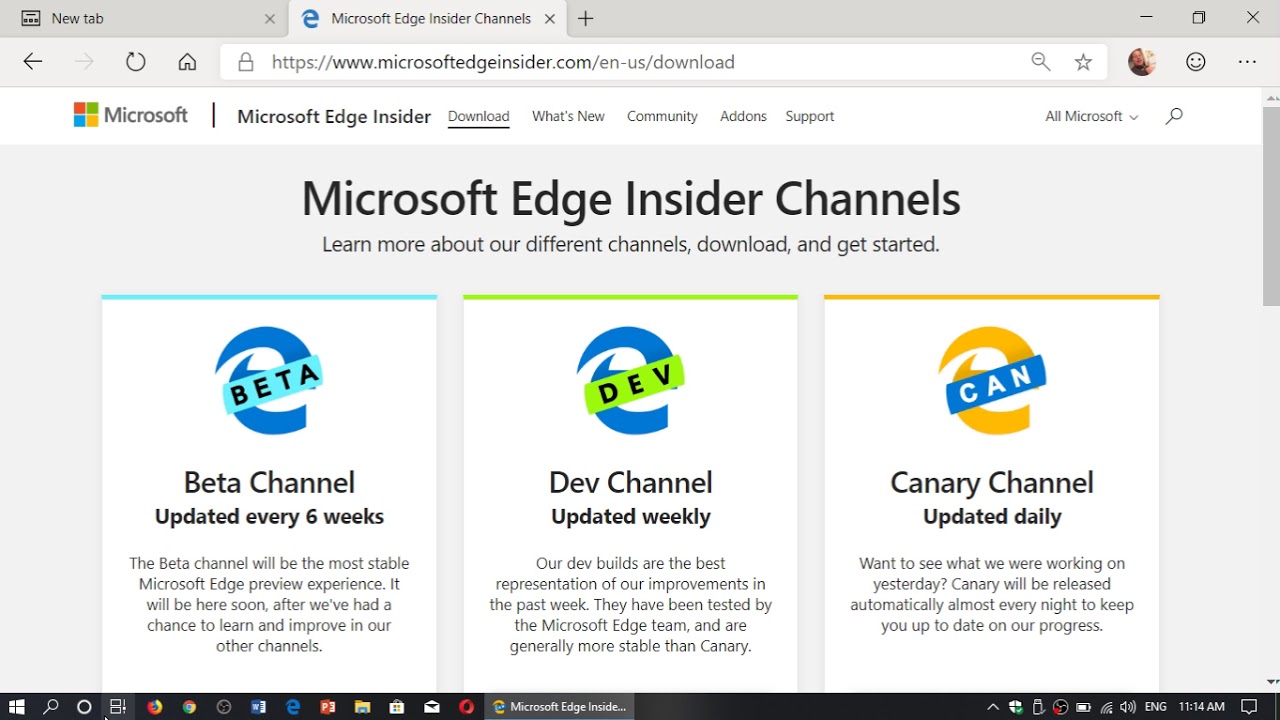Click the 11:14 AM taskbar clock
Viewport: 1280px width, 720px height.
point(1201,706)
